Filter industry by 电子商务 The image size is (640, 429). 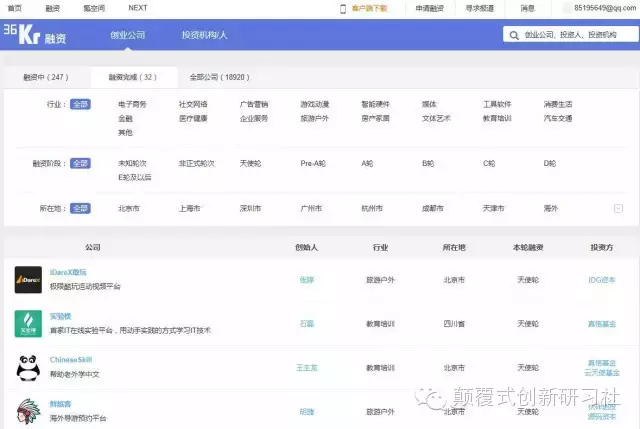(x=132, y=104)
